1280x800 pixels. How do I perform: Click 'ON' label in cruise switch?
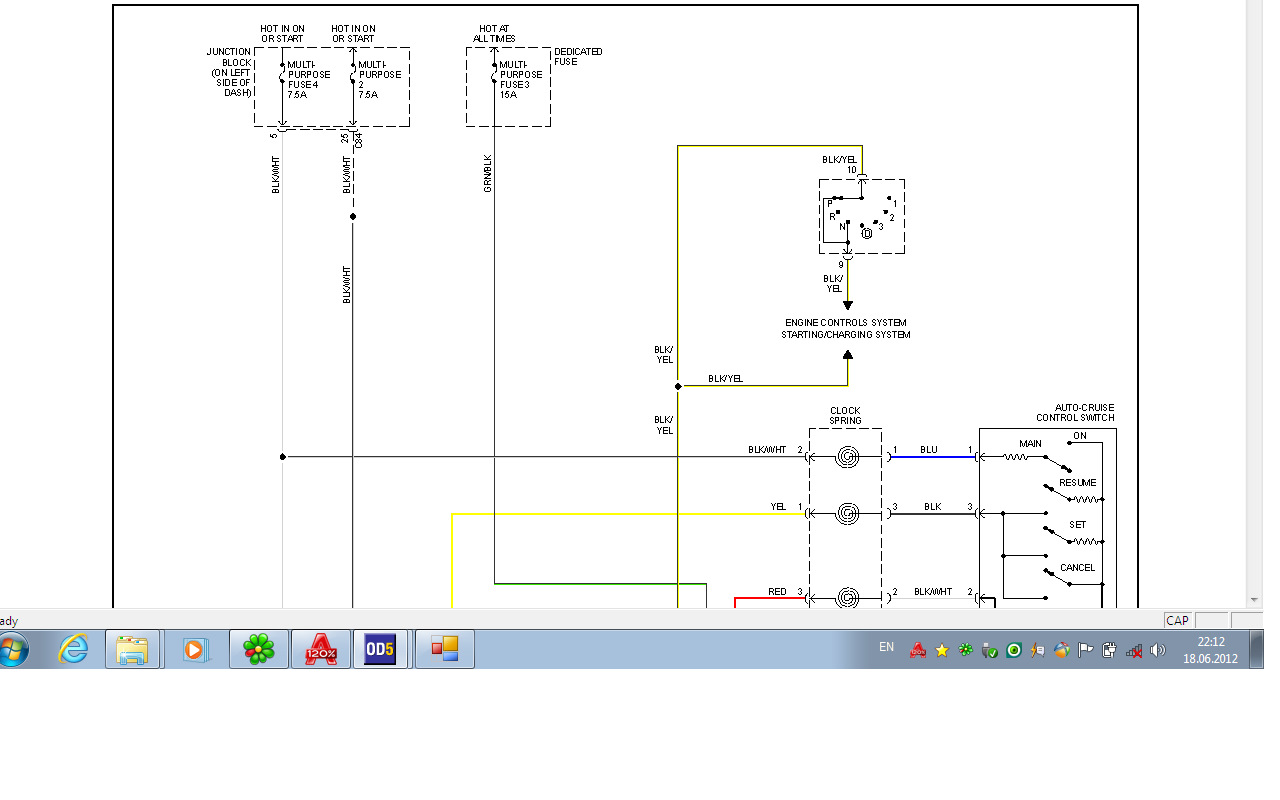(1080, 436)
